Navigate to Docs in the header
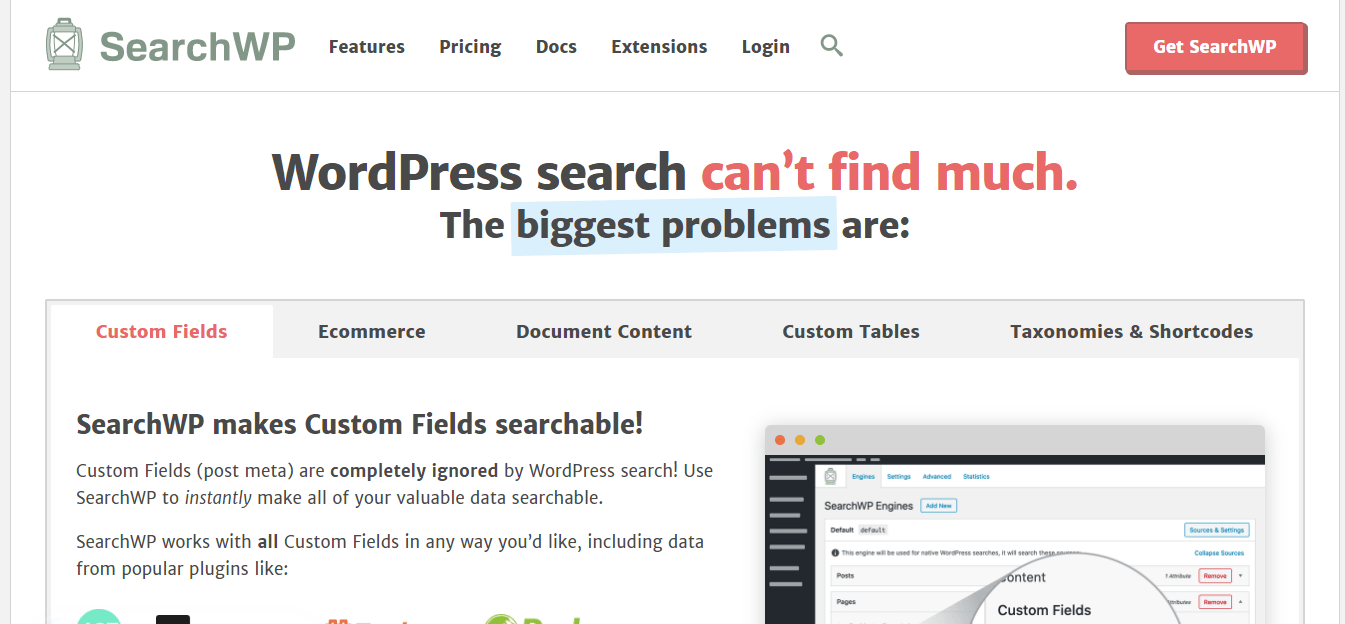Screen dimensions: 1345x624 (x=556, y=47)
